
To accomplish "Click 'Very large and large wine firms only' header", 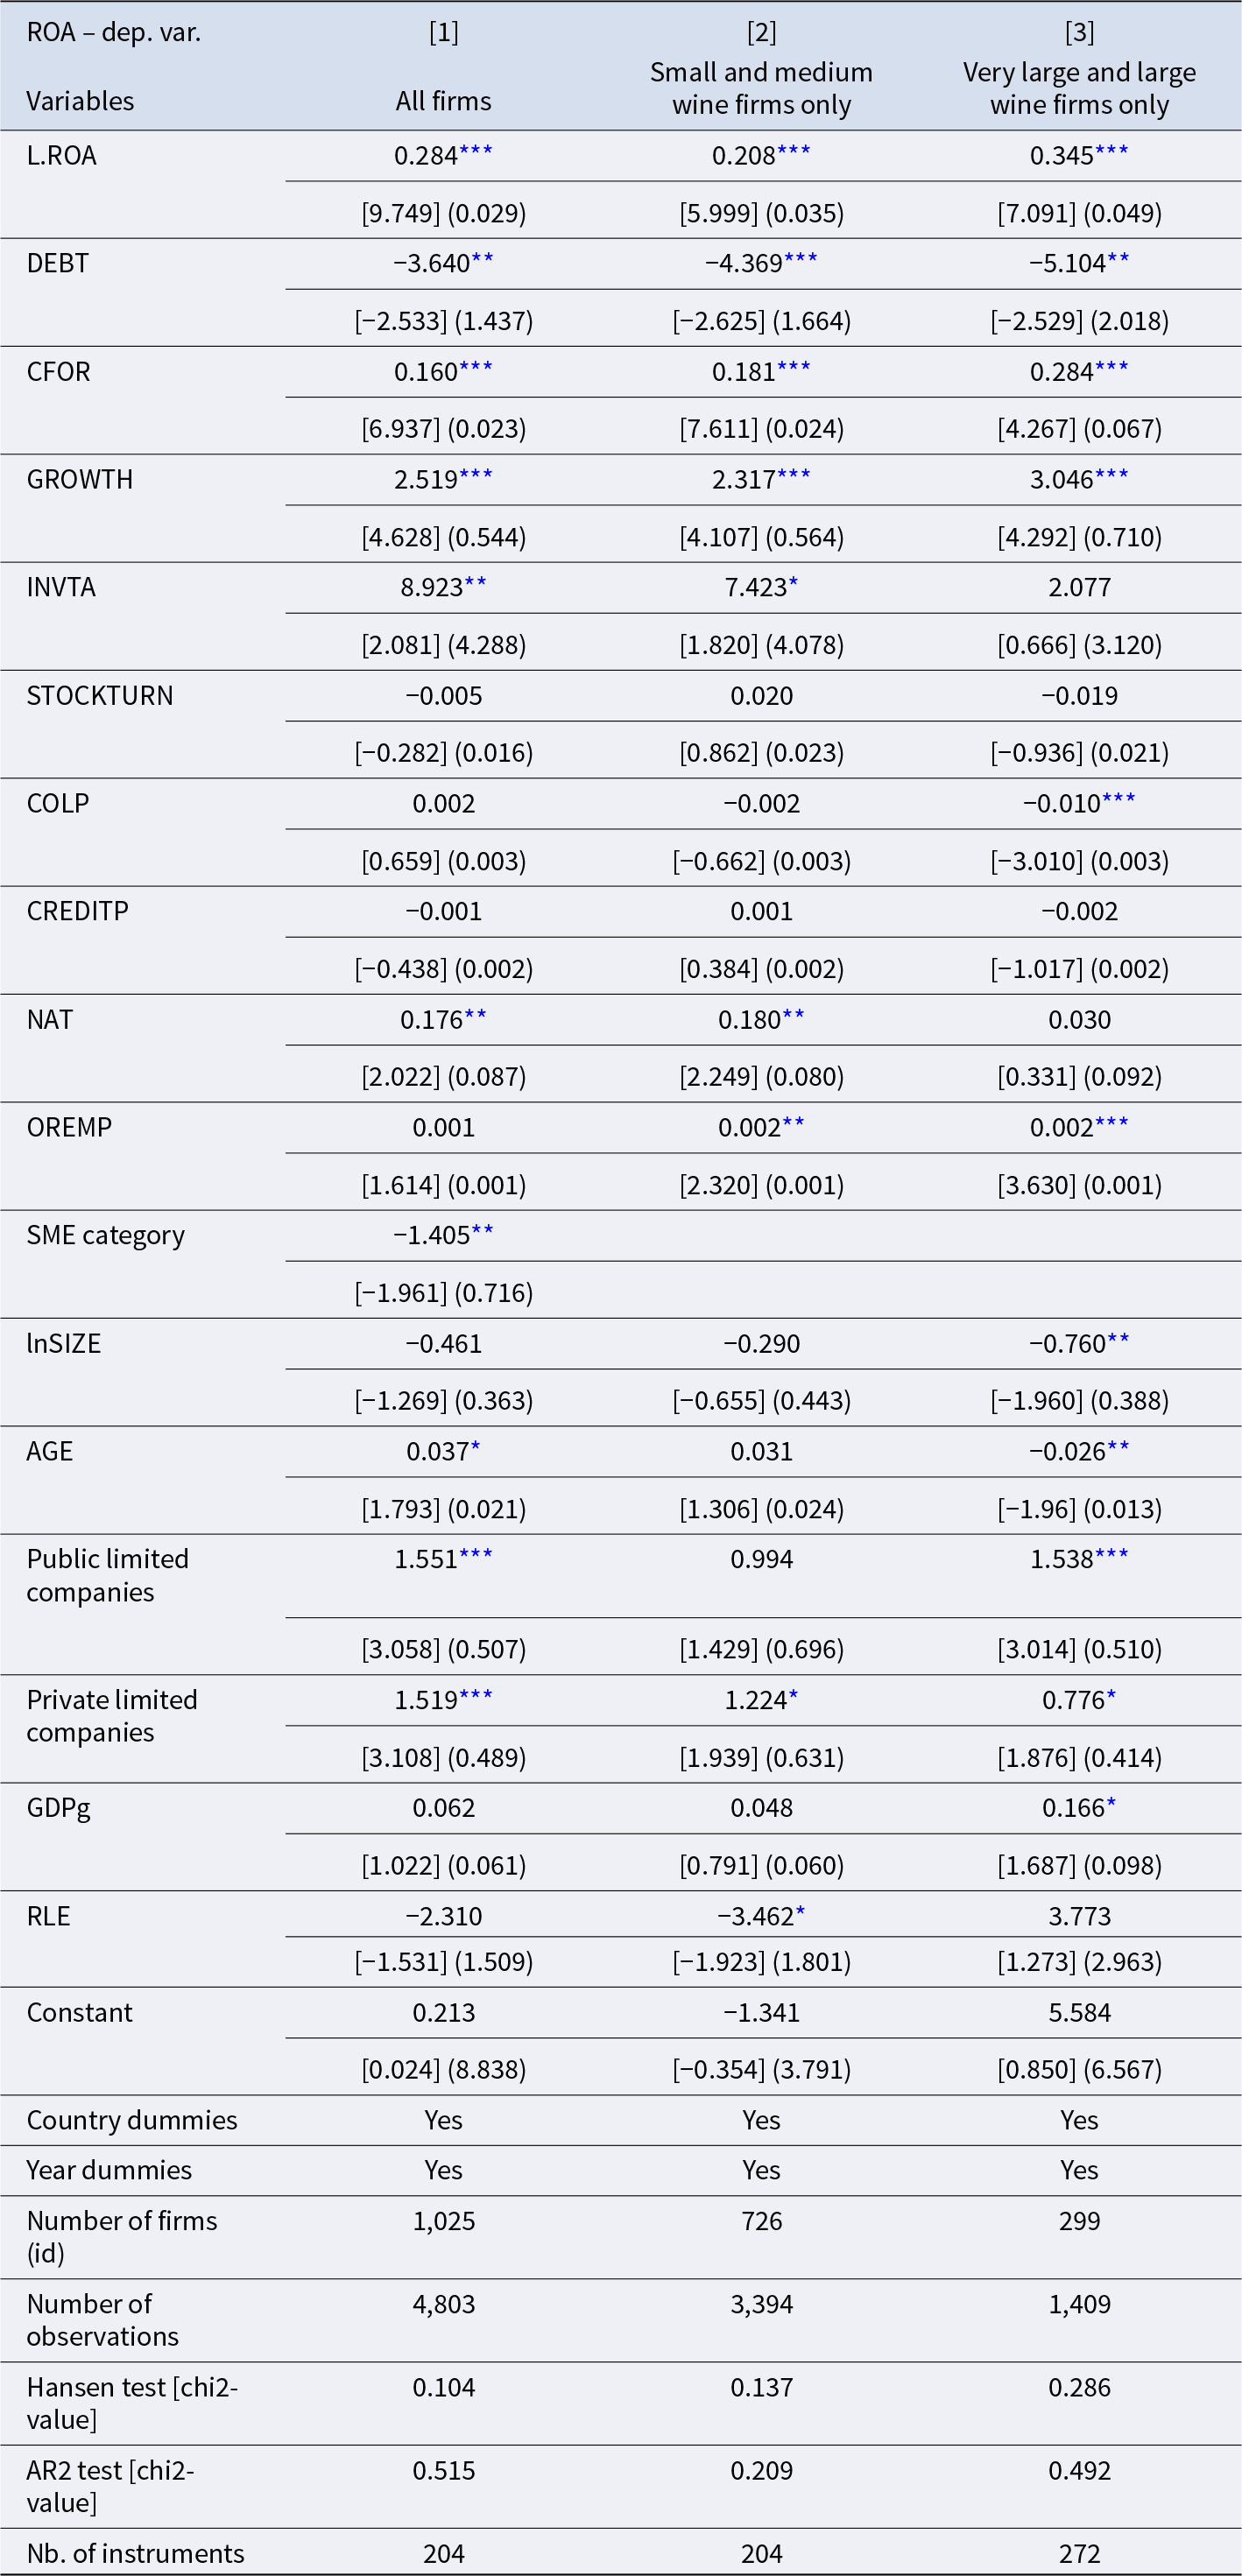I will click(1079, 88).
